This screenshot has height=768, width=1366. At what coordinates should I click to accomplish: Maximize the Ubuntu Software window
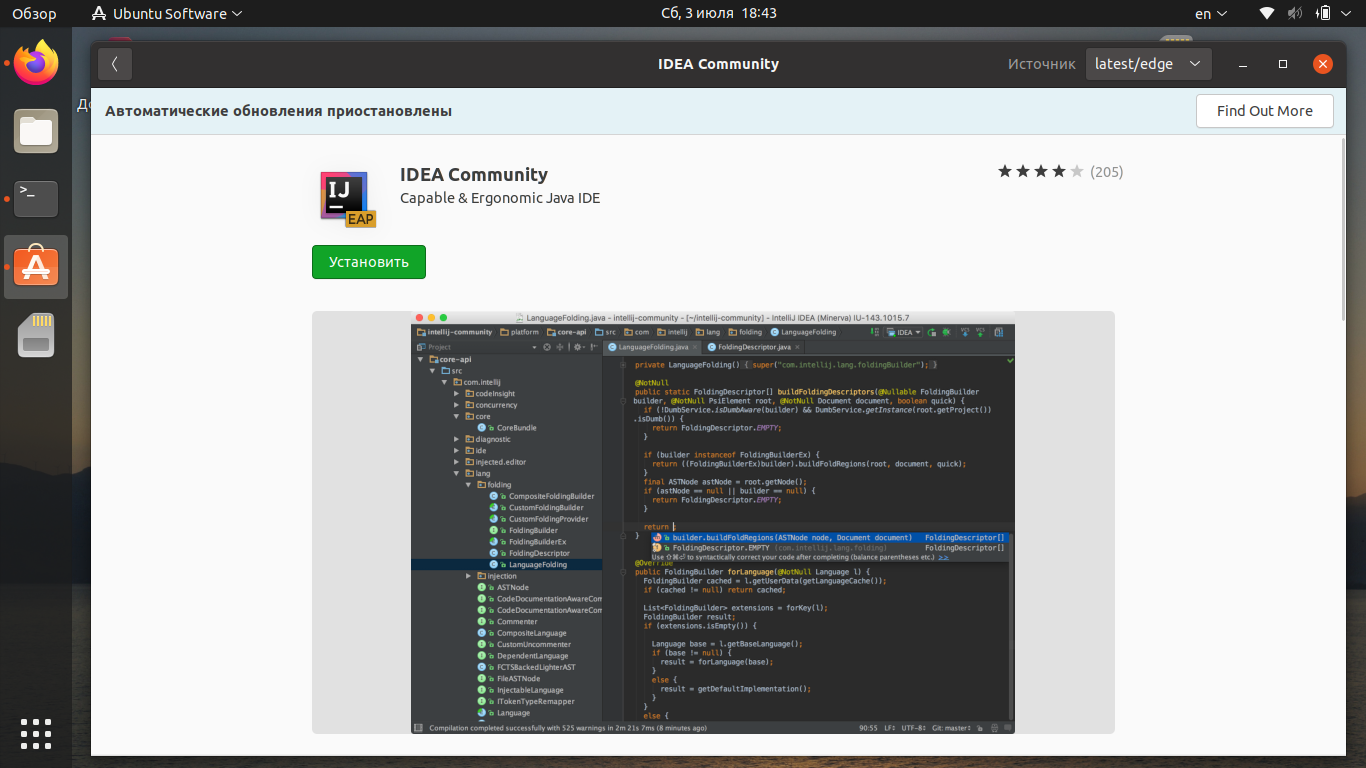click(1283, 64)
